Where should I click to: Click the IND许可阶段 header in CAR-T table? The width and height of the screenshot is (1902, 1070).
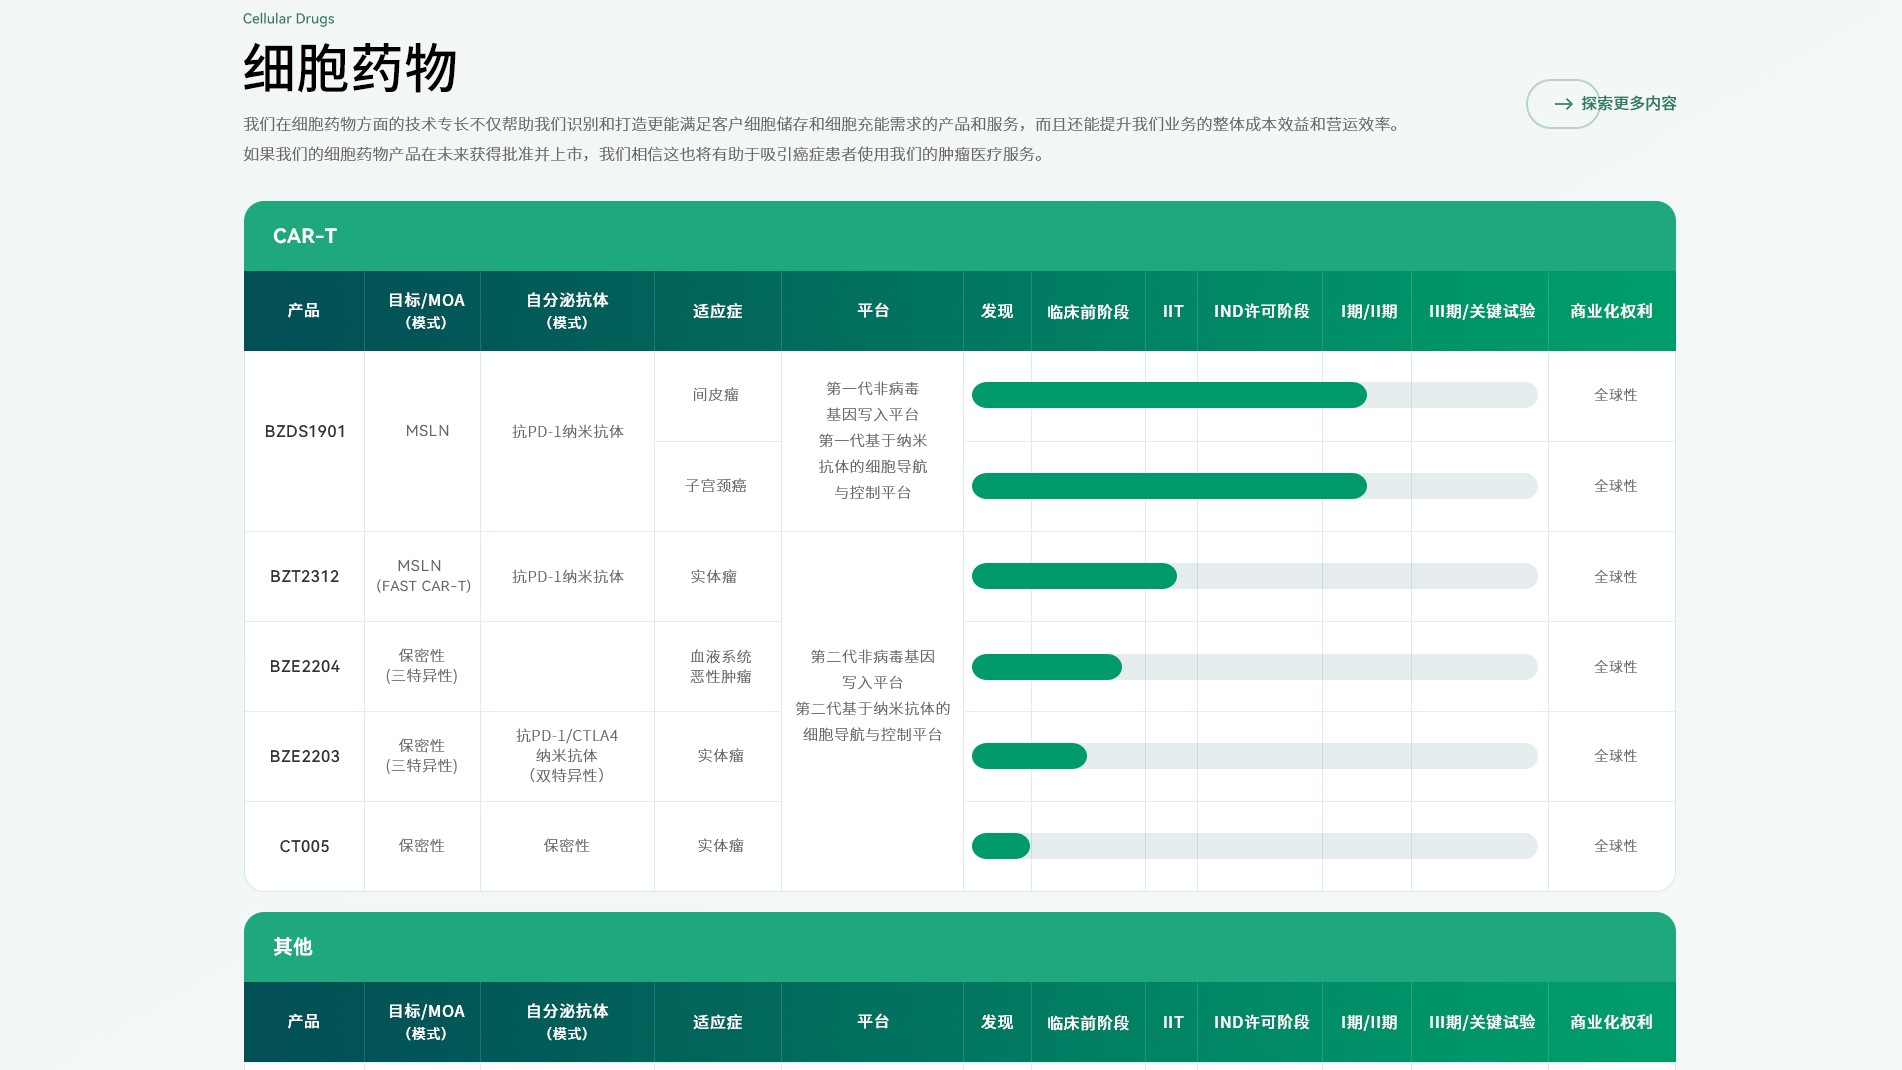click(x=1261, y=311)
